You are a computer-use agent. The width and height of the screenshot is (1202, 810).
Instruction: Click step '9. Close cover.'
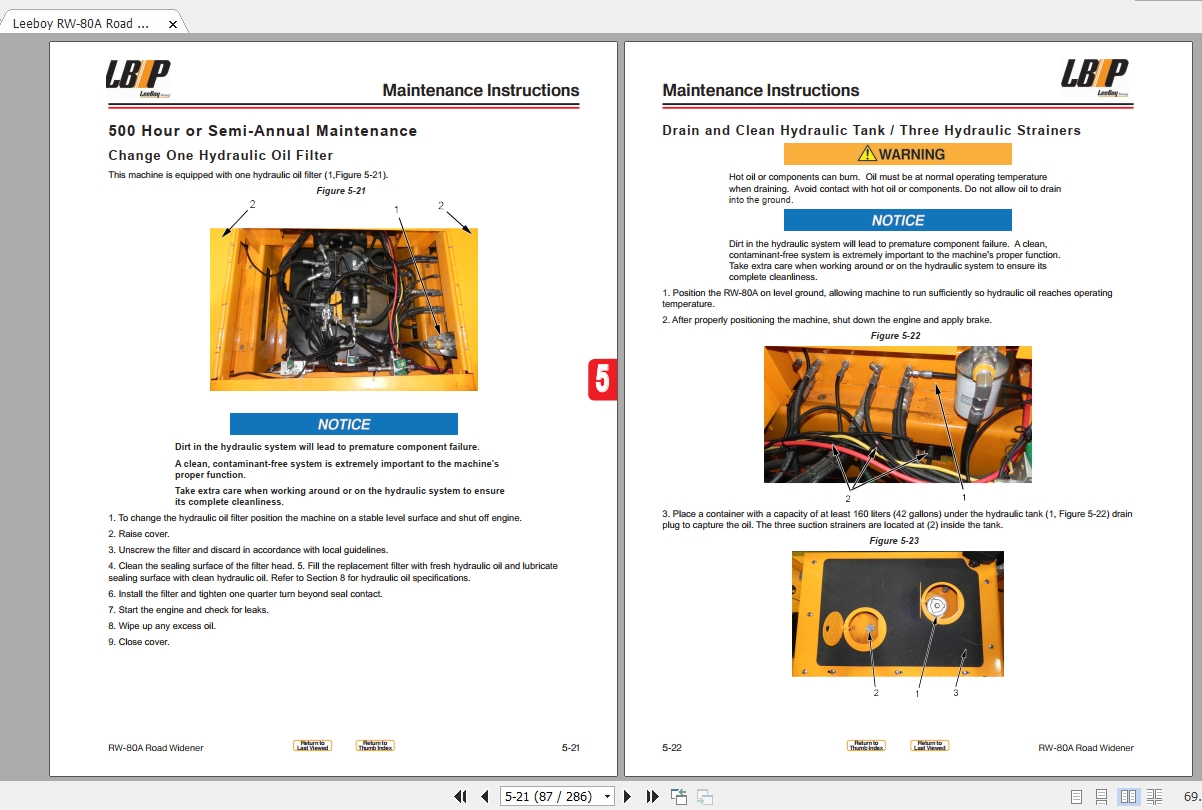(x=139, y=642)
